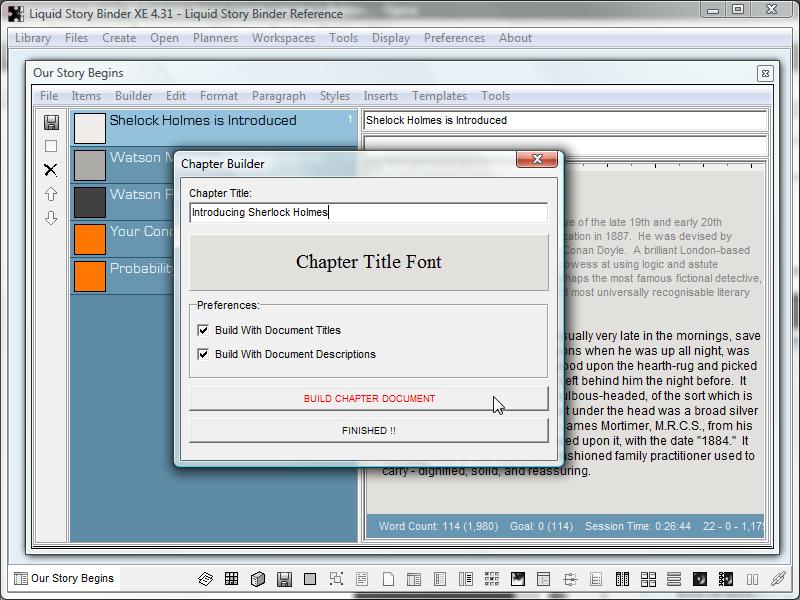The height and width of the screenshot is (600, 800).
Task: Open the Workspaces menu
Action: point(283,38)
